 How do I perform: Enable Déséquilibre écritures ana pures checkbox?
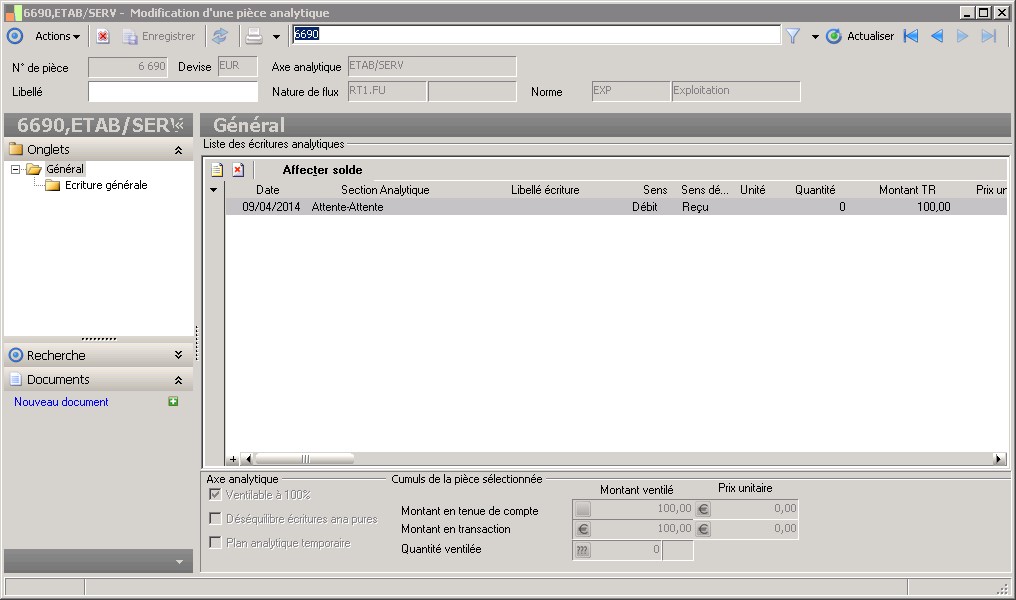[x=215, y=518]
